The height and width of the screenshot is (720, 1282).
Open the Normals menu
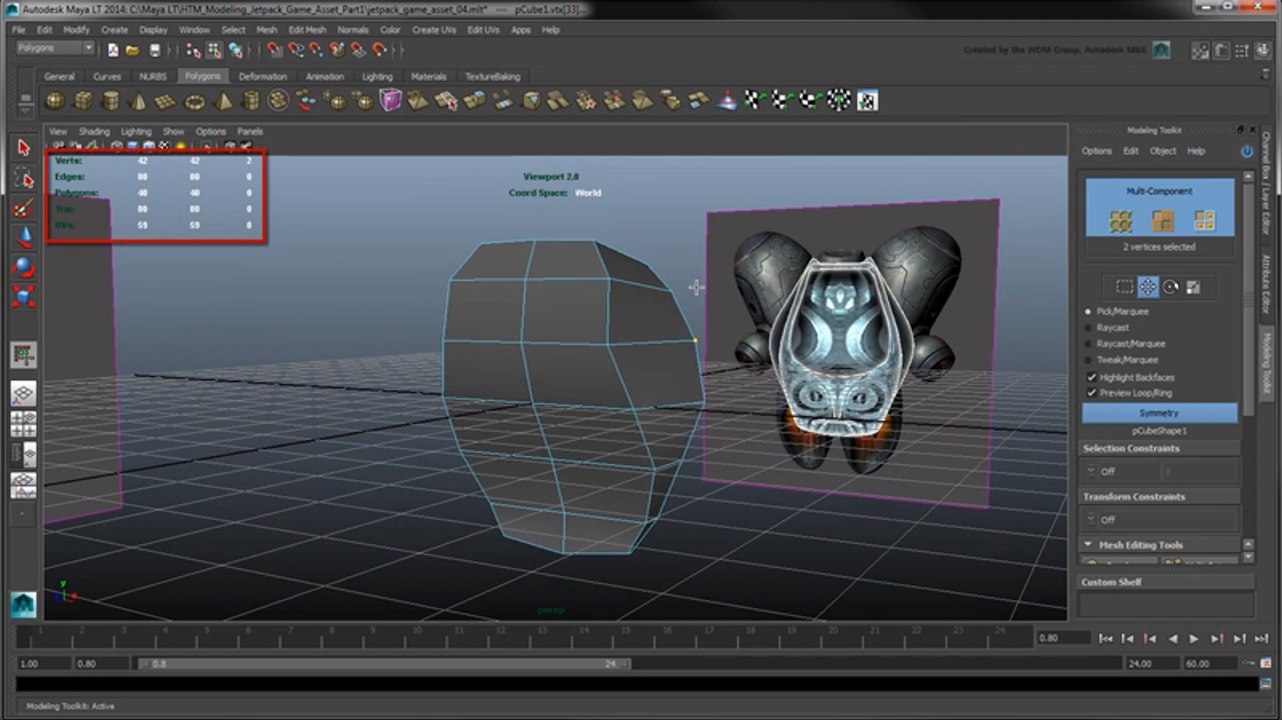353,30
